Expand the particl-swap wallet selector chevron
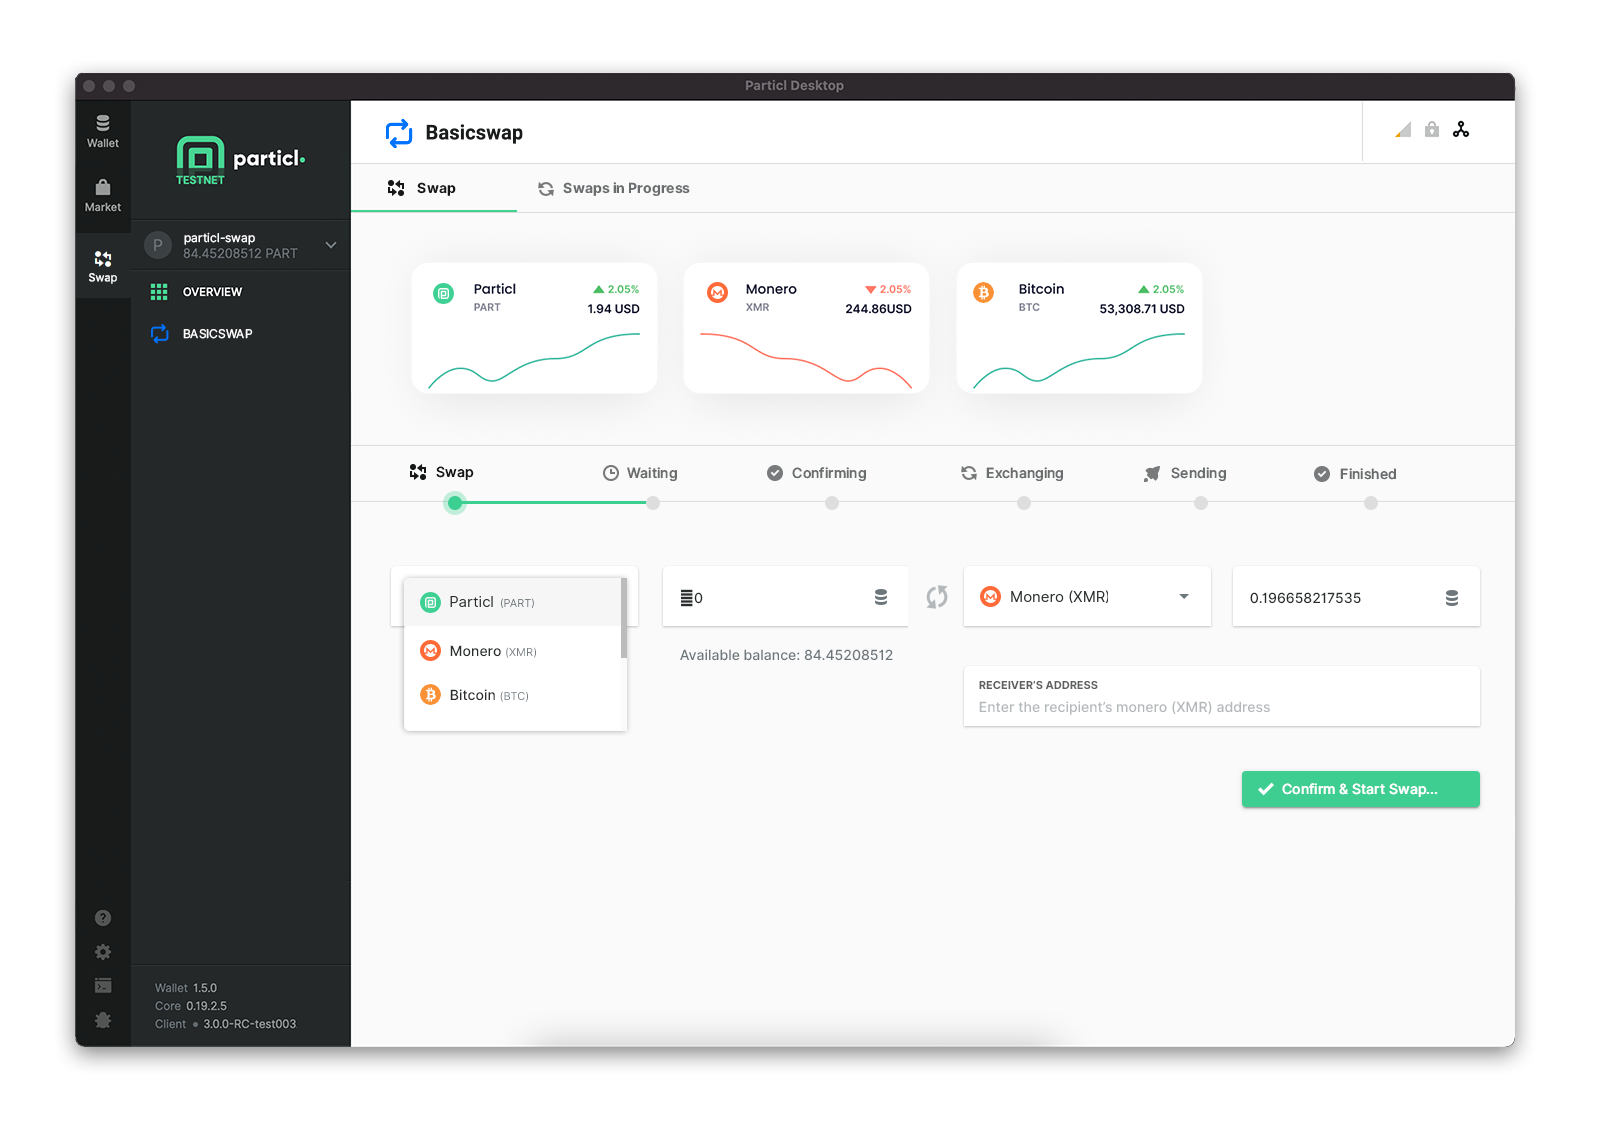This screenshot has height=1132, width=1600. [x=331, y=245]
